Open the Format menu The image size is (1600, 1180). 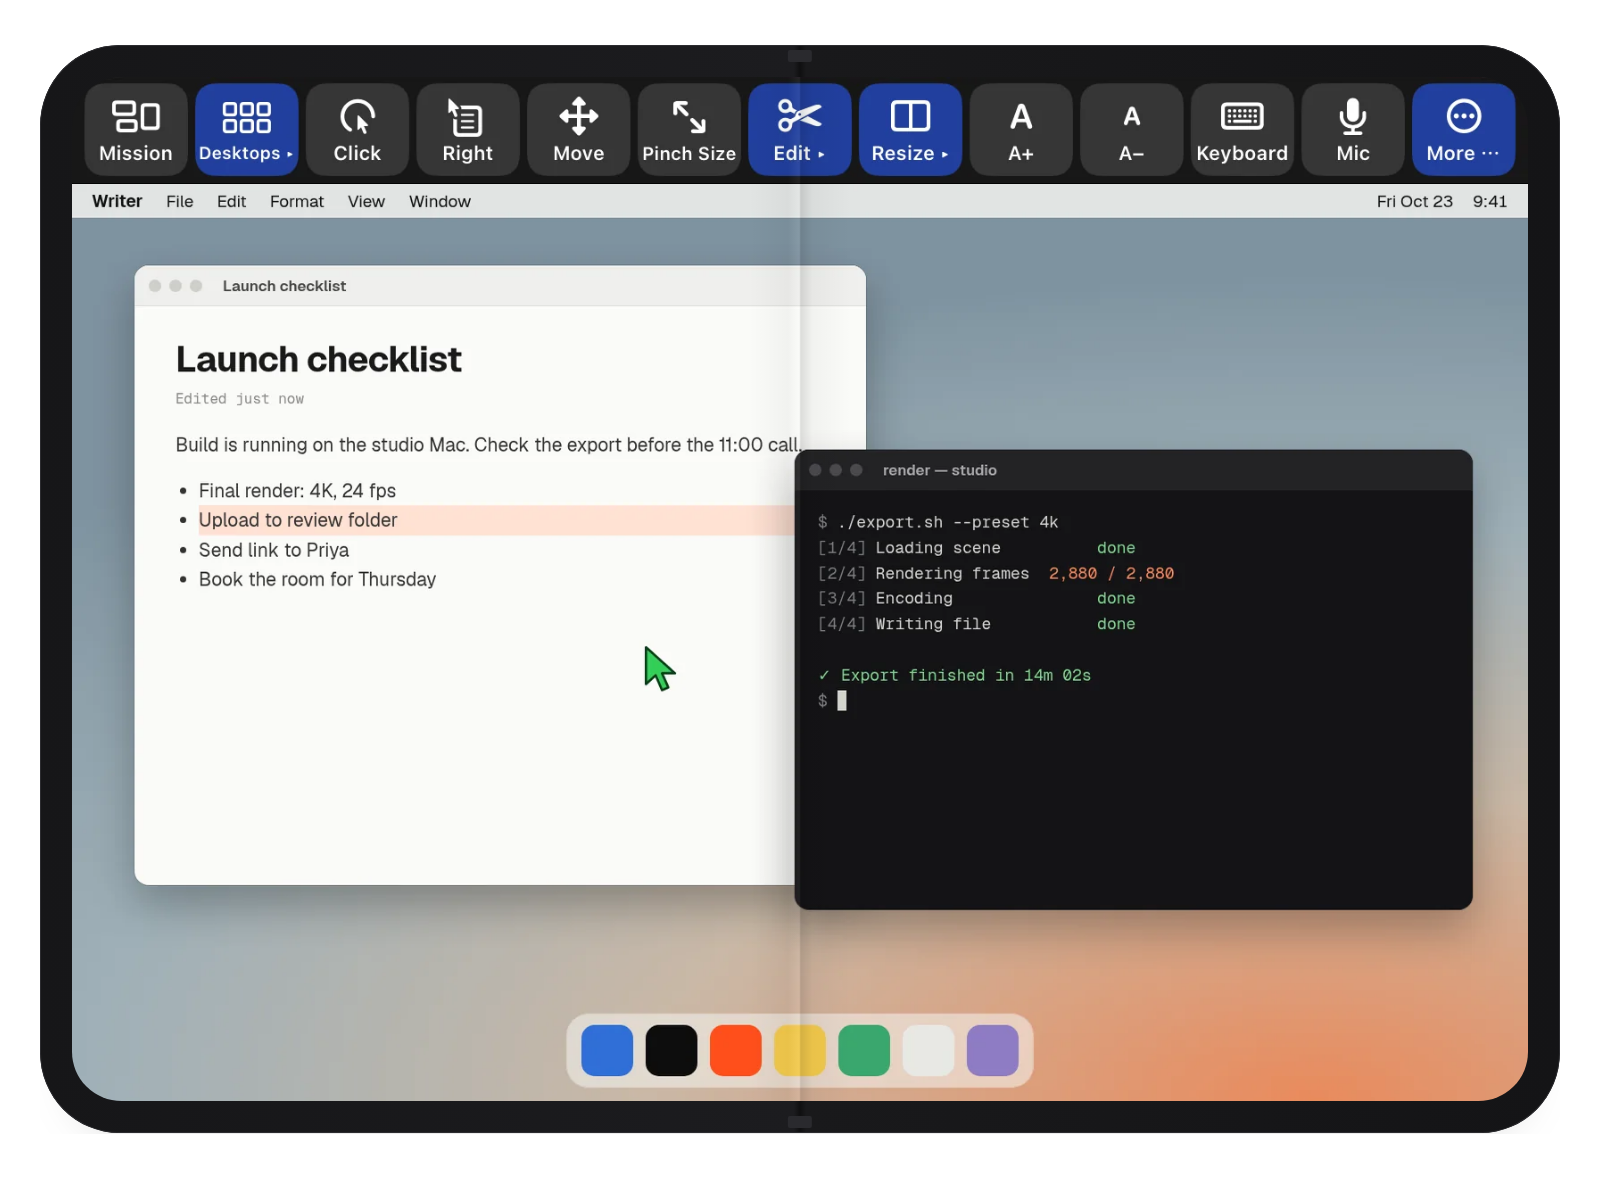click(x=297, y=201)
